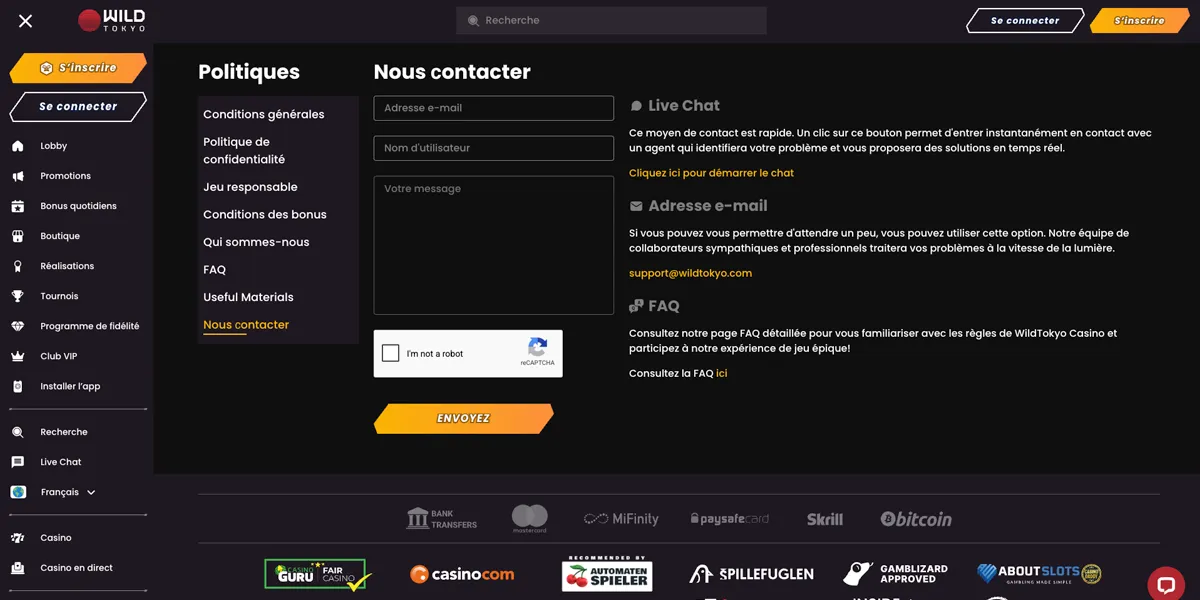The width and height of the screenshot is (1200, 600).
Task: Click the Promotions megaphone icon
Action: coord(17,176)
